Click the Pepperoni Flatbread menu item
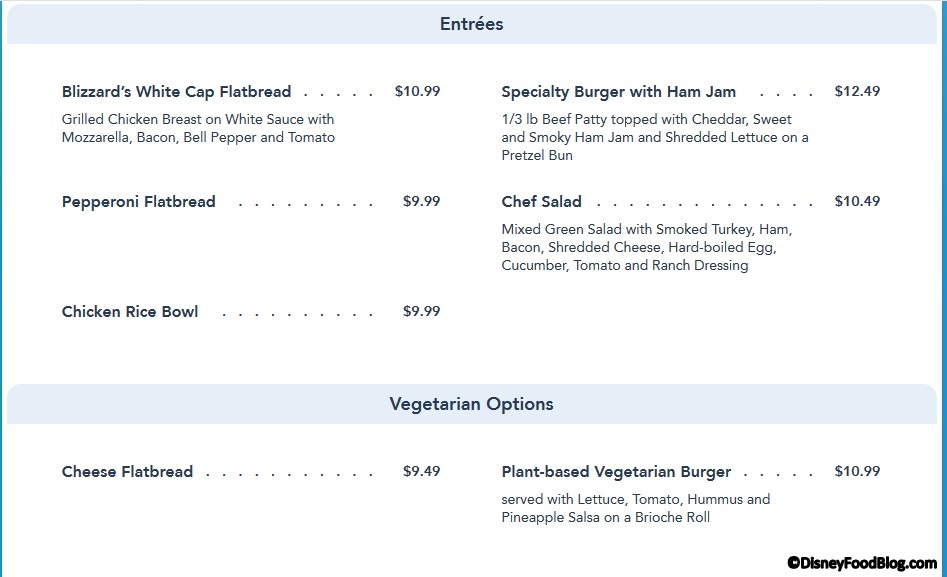Screen dimensions: 947x577 click(138, 202)
